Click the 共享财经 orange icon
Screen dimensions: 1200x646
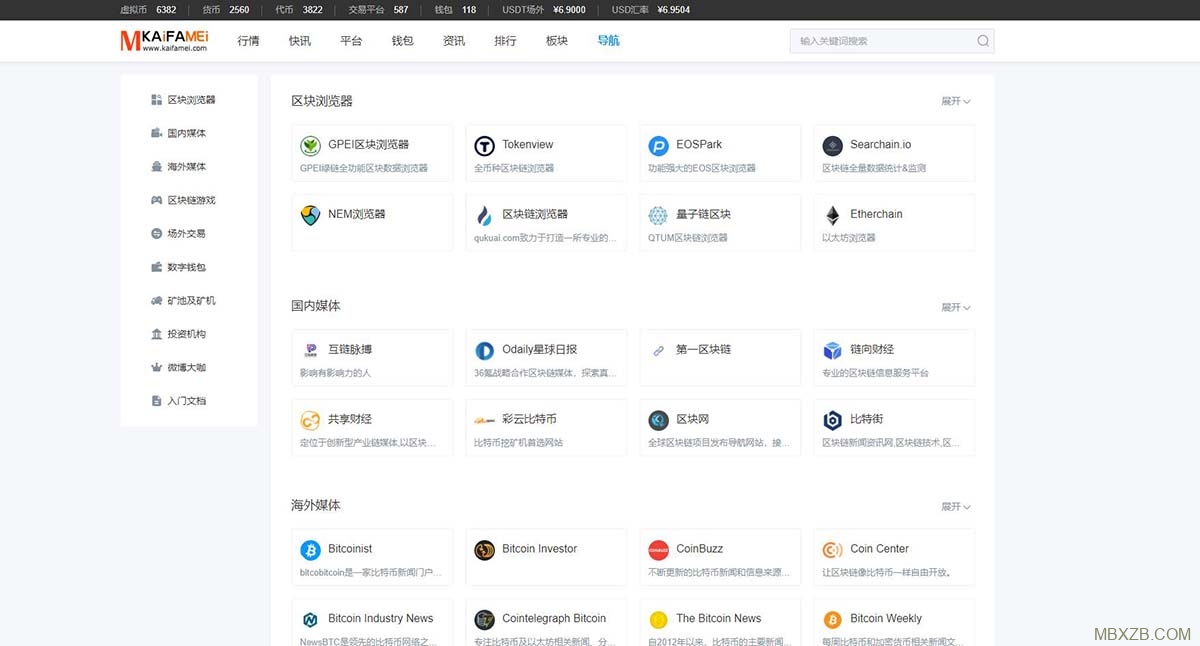pos(311,421)
